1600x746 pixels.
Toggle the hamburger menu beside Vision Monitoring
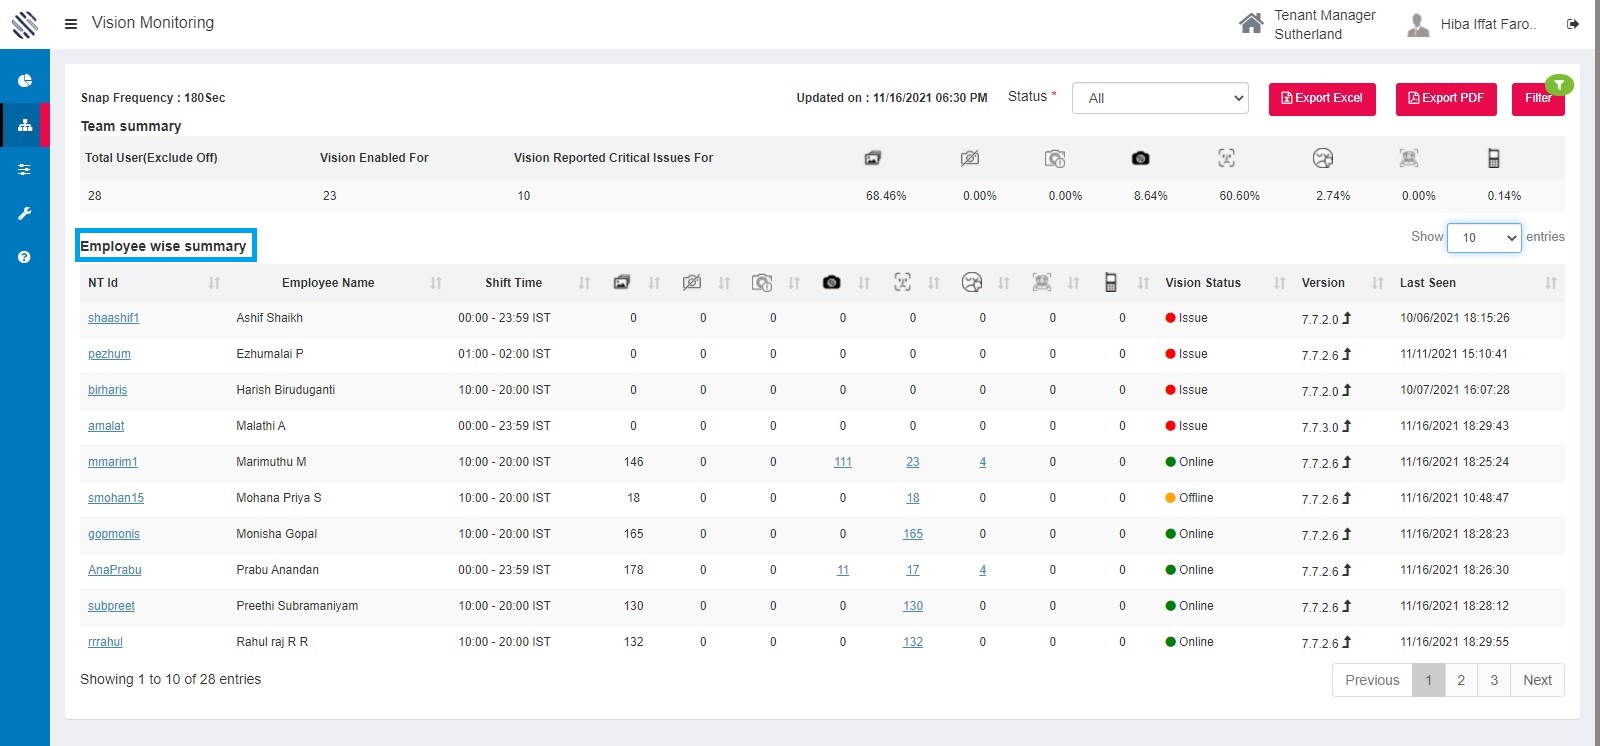[x=71, y=23]
